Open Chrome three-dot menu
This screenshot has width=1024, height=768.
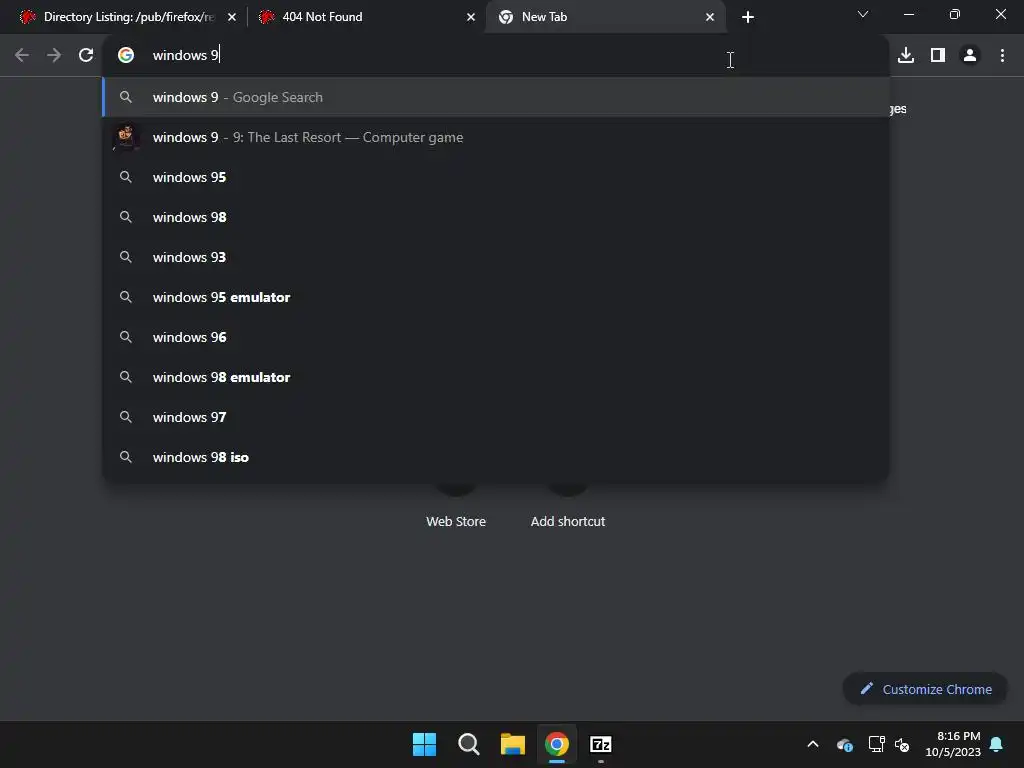1002,55
